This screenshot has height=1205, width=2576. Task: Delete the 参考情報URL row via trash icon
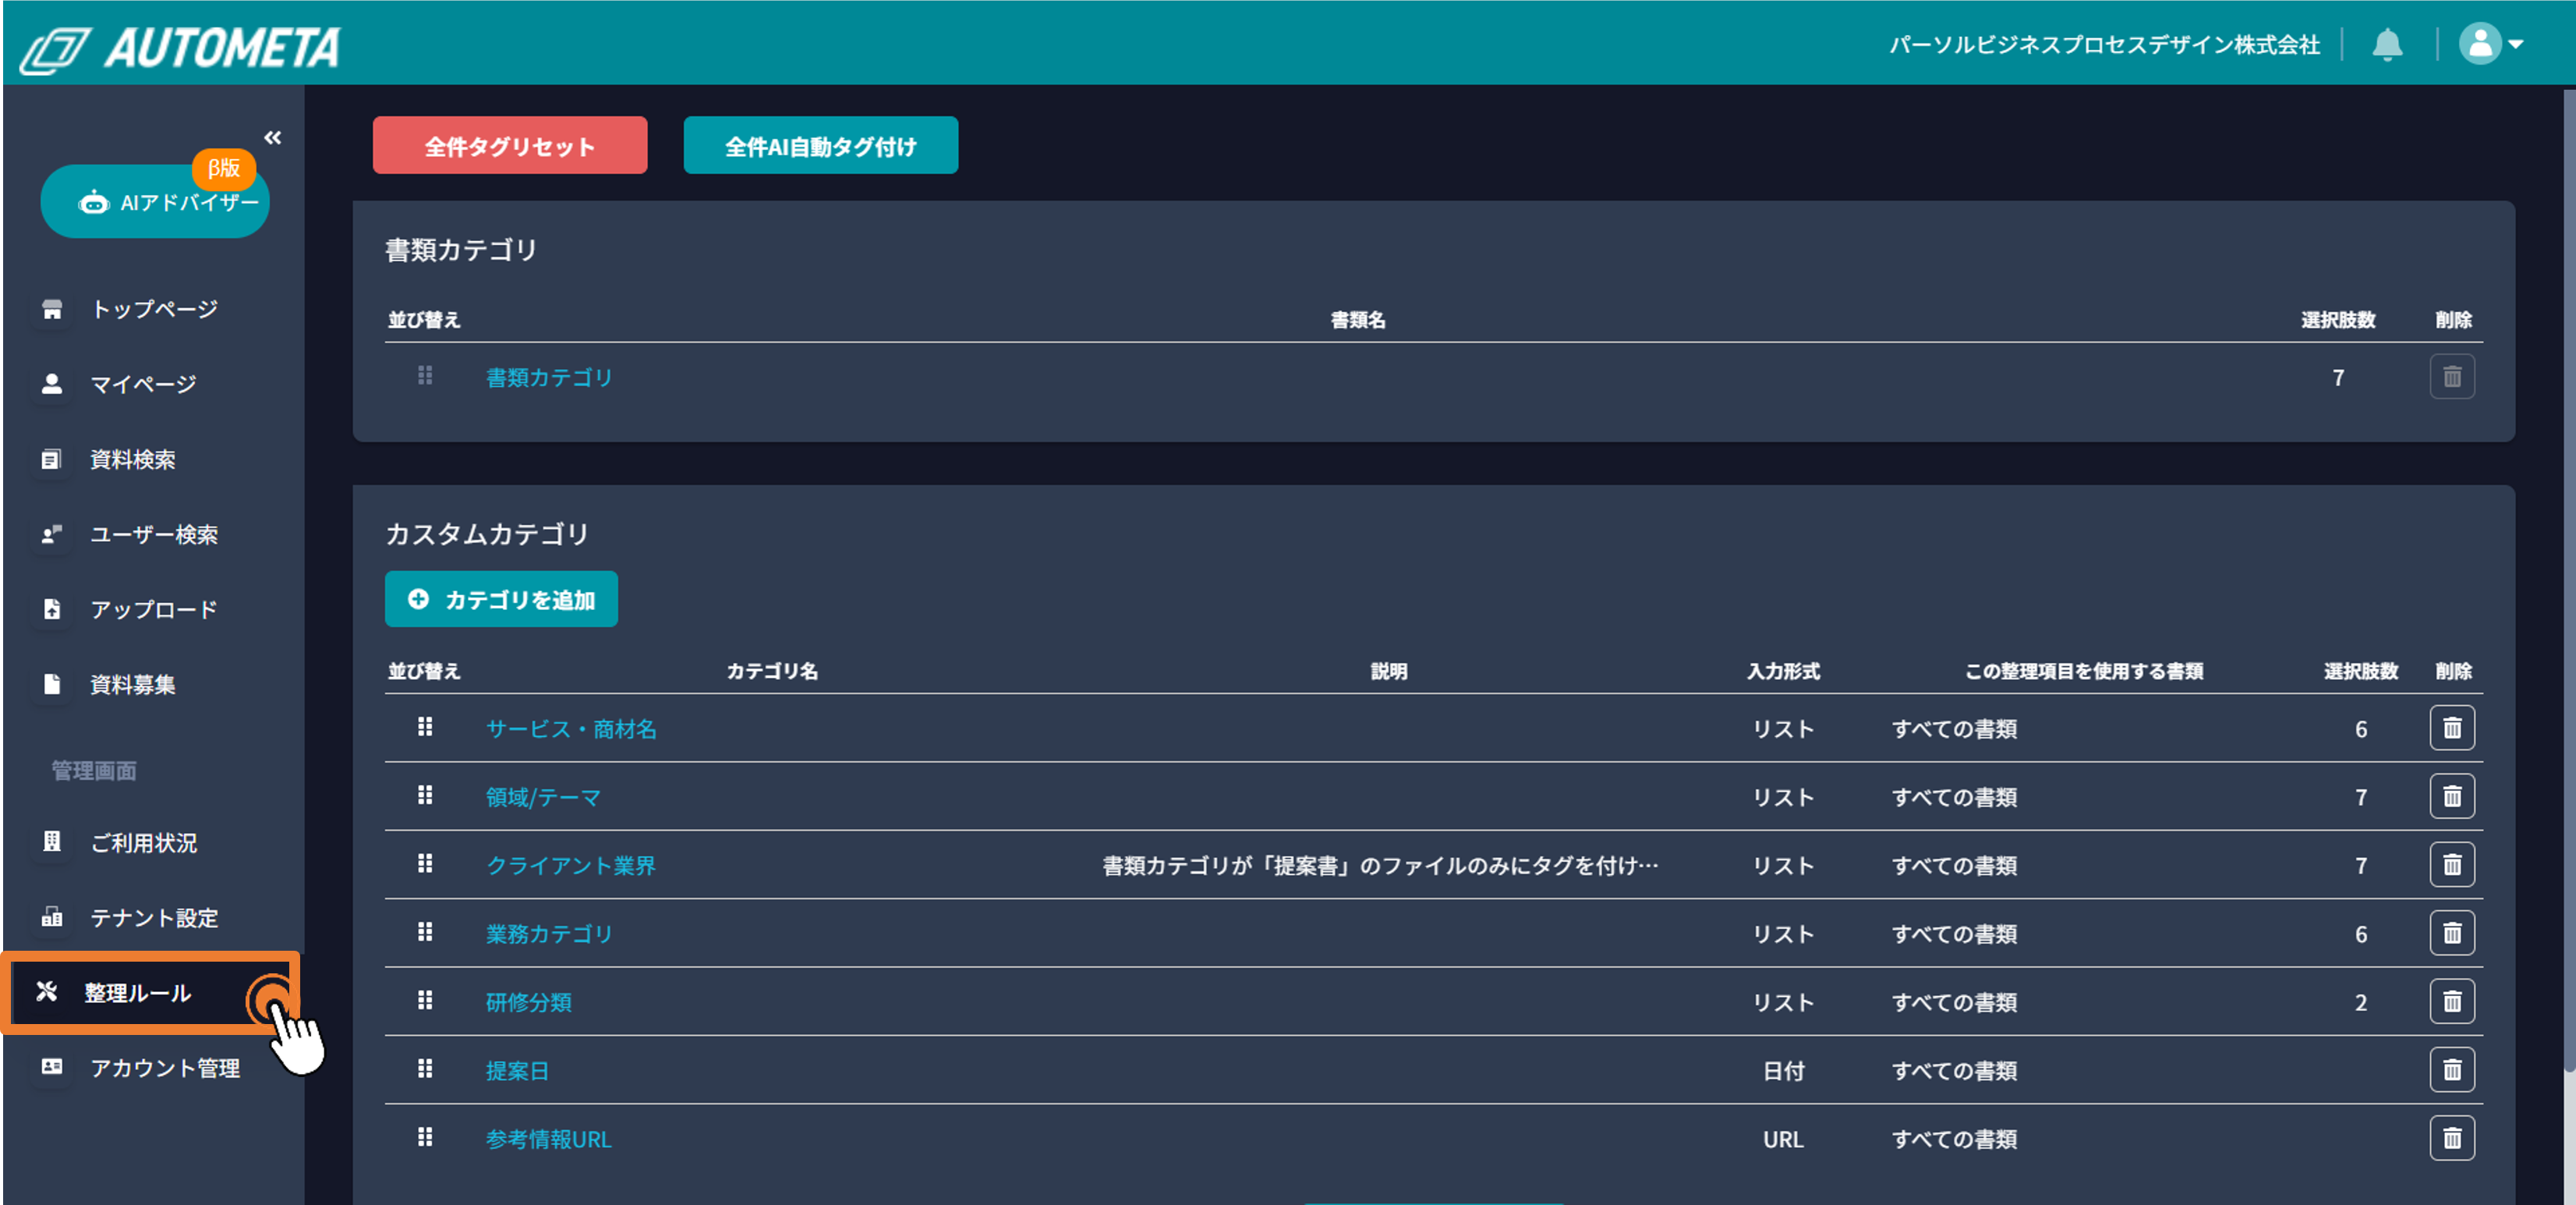[x=2452, y=1138]
